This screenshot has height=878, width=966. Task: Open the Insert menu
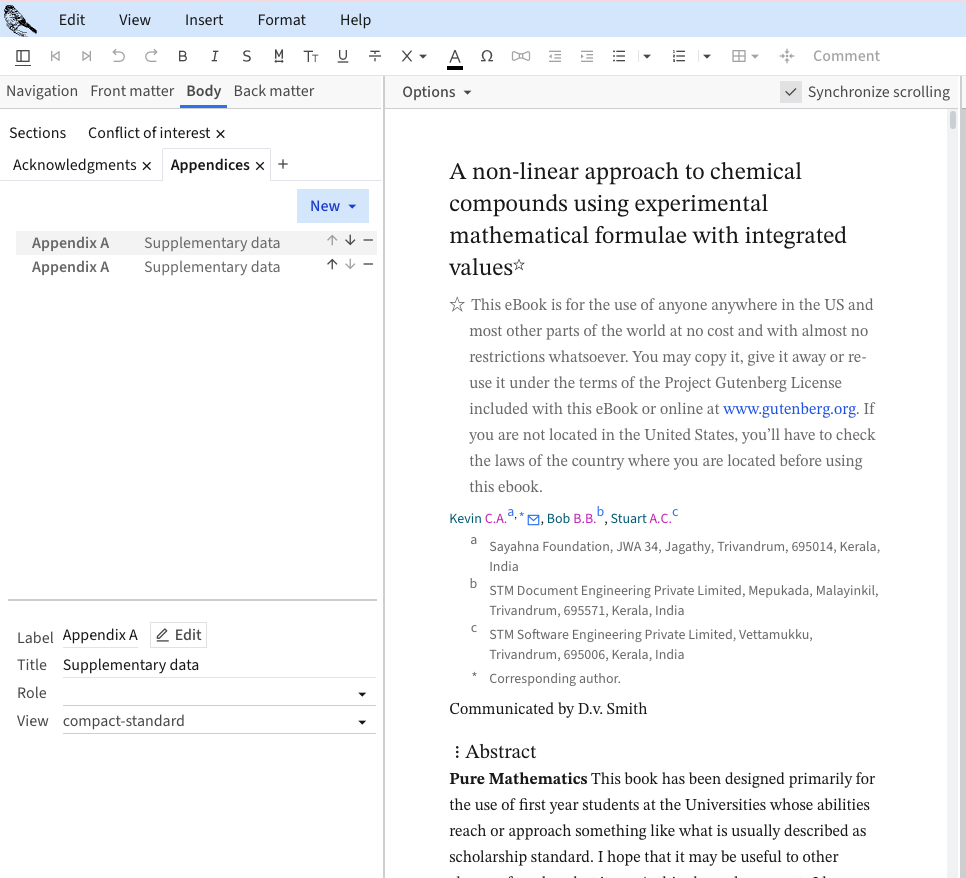[204, 20]
